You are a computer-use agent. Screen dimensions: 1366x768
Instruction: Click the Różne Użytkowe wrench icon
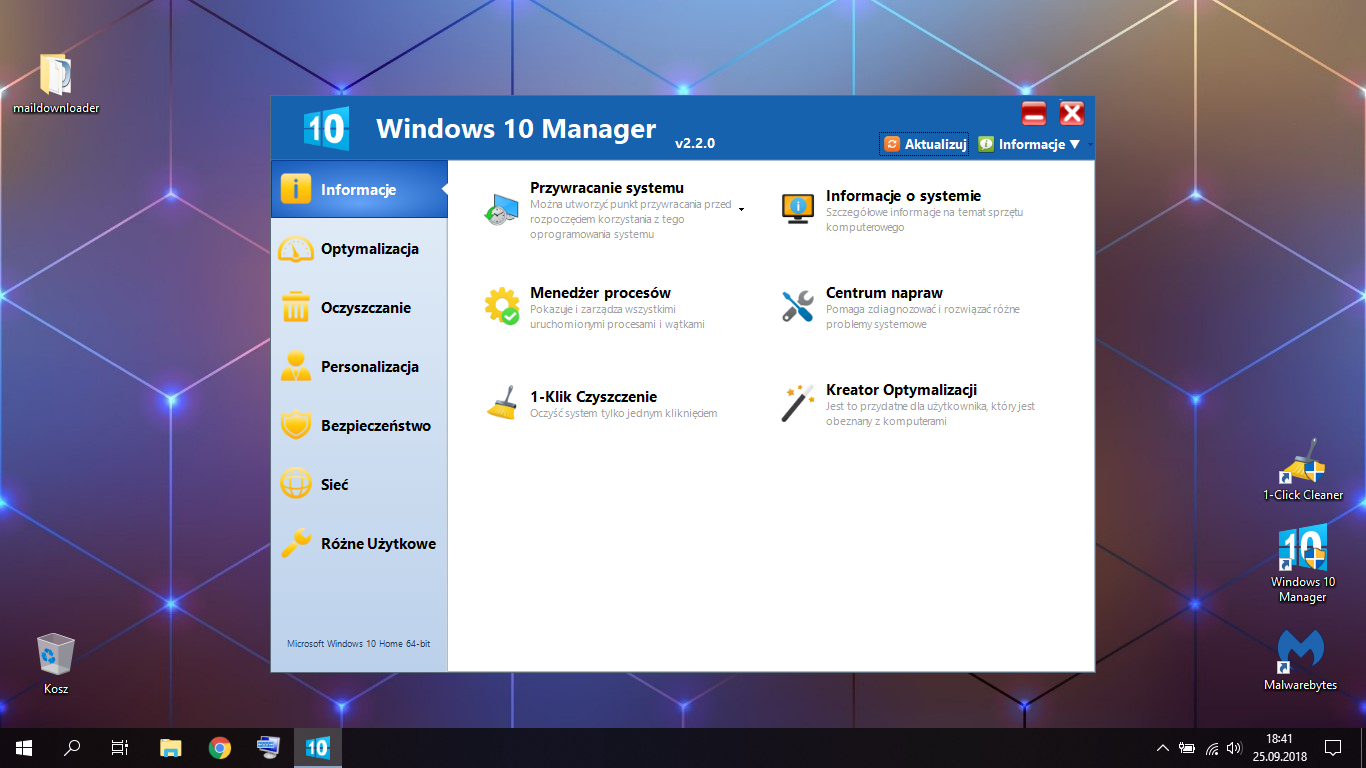coord(296,543)
